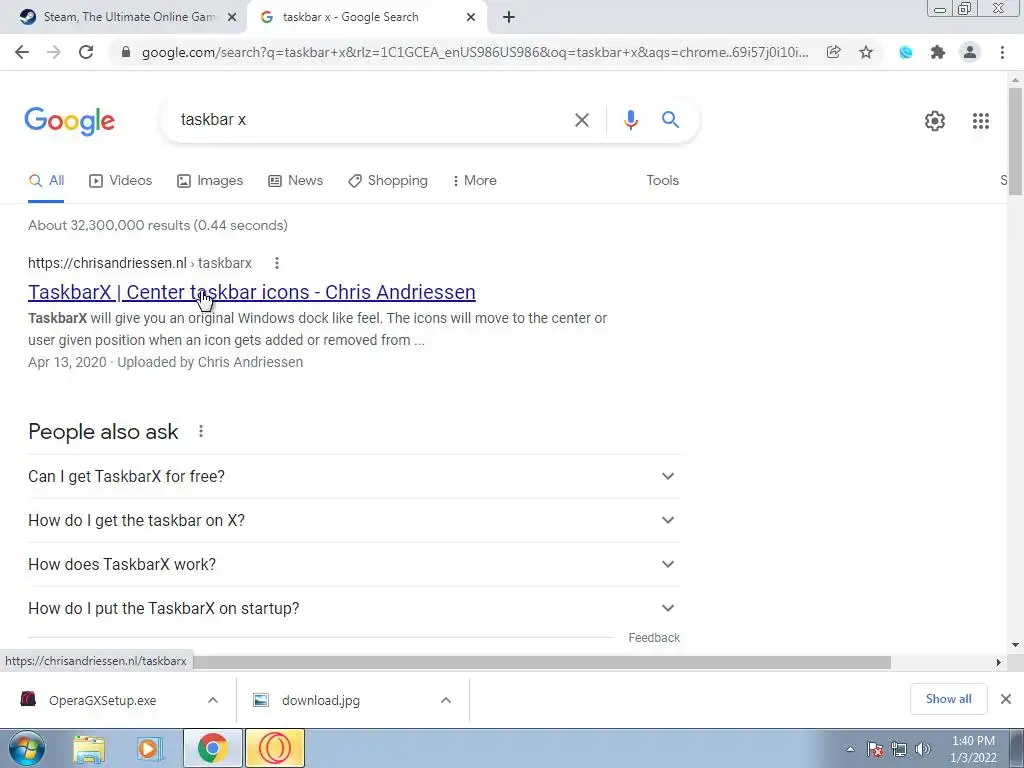Open the Chrome profile avatar
1024x768 pixels.
pos(970,52)
